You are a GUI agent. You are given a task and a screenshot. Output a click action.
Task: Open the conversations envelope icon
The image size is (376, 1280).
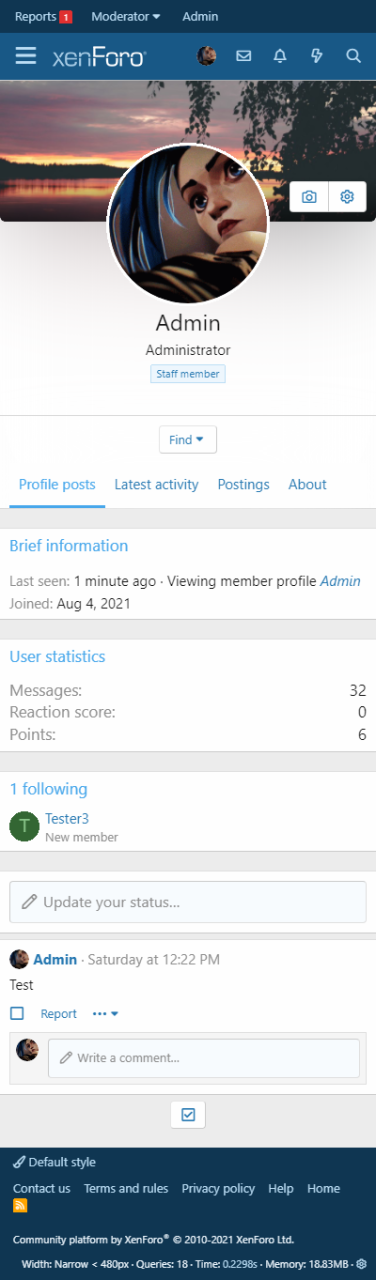(x=243, y=56)
